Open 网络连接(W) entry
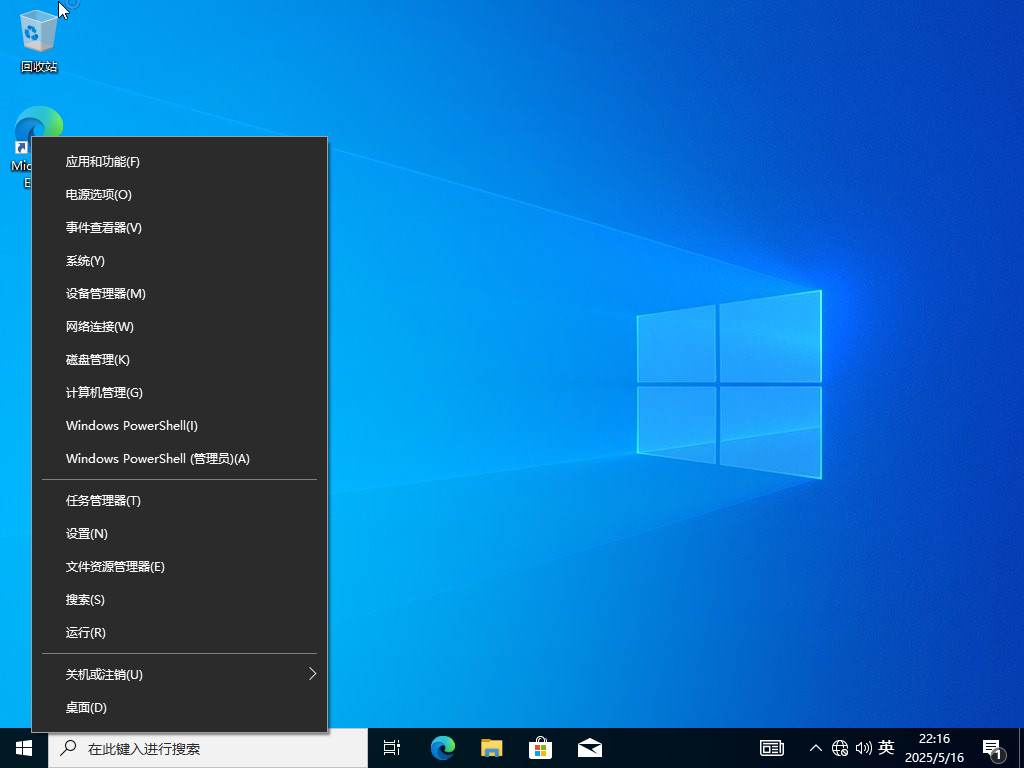Viewport: 1024px width, 768px height. point(180,327)
